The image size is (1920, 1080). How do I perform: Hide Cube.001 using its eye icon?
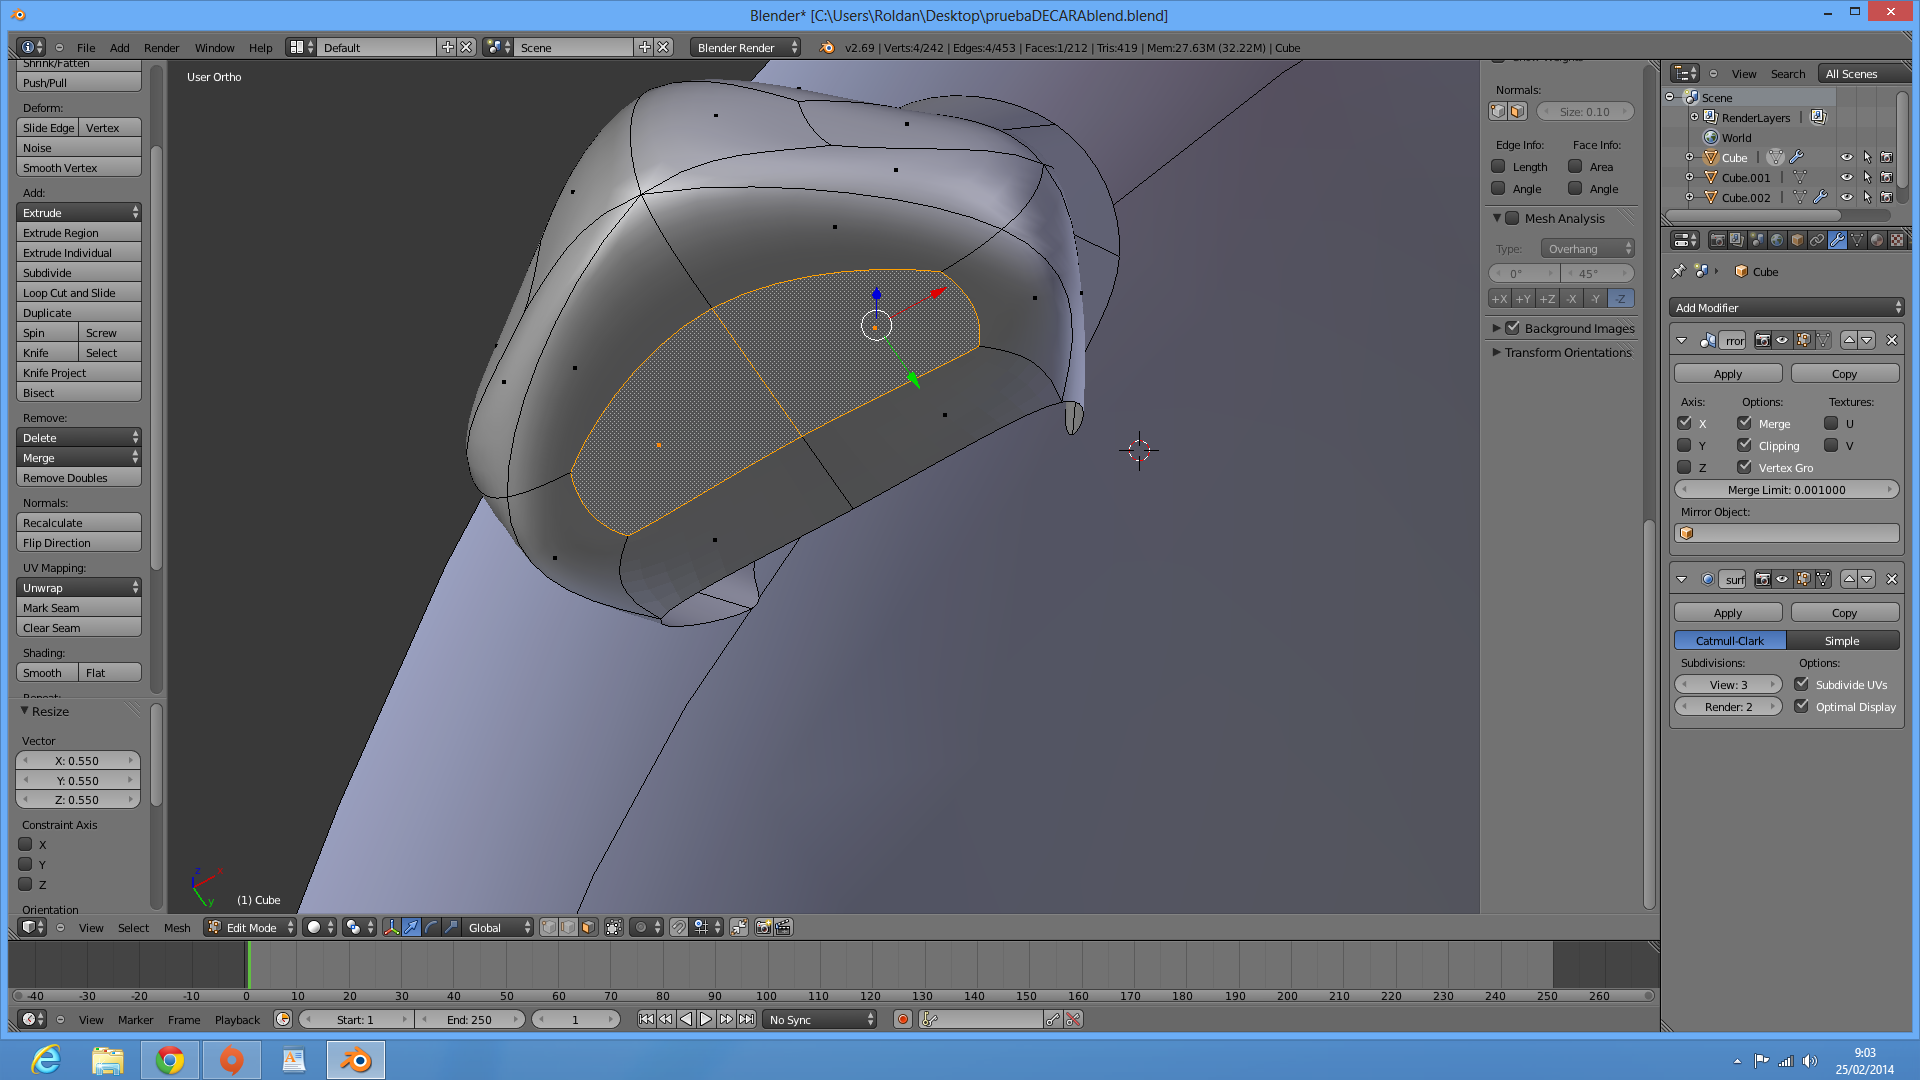click(1846, 178)
